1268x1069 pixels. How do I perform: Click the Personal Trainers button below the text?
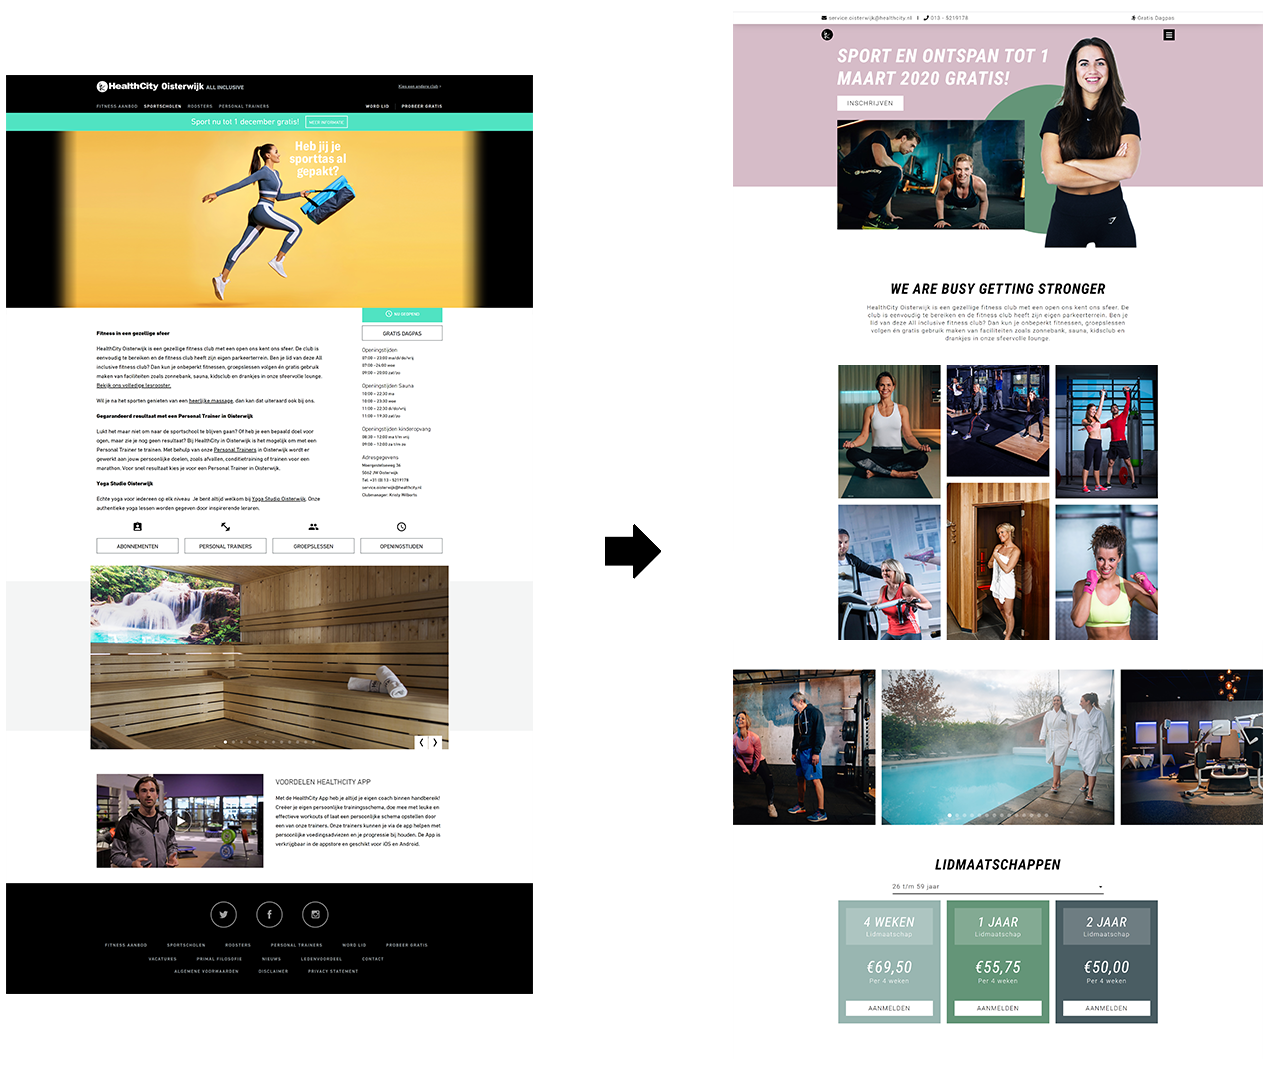click(225, 546)
